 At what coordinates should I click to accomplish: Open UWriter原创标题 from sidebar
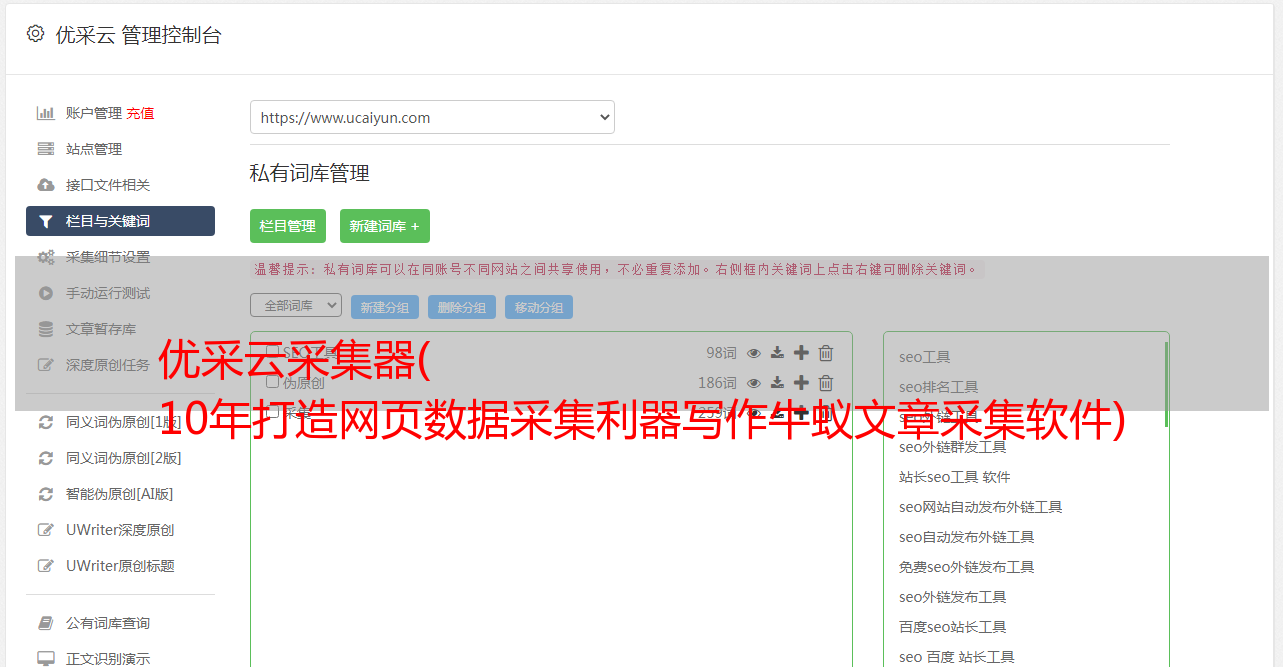[x=120, y=566]
